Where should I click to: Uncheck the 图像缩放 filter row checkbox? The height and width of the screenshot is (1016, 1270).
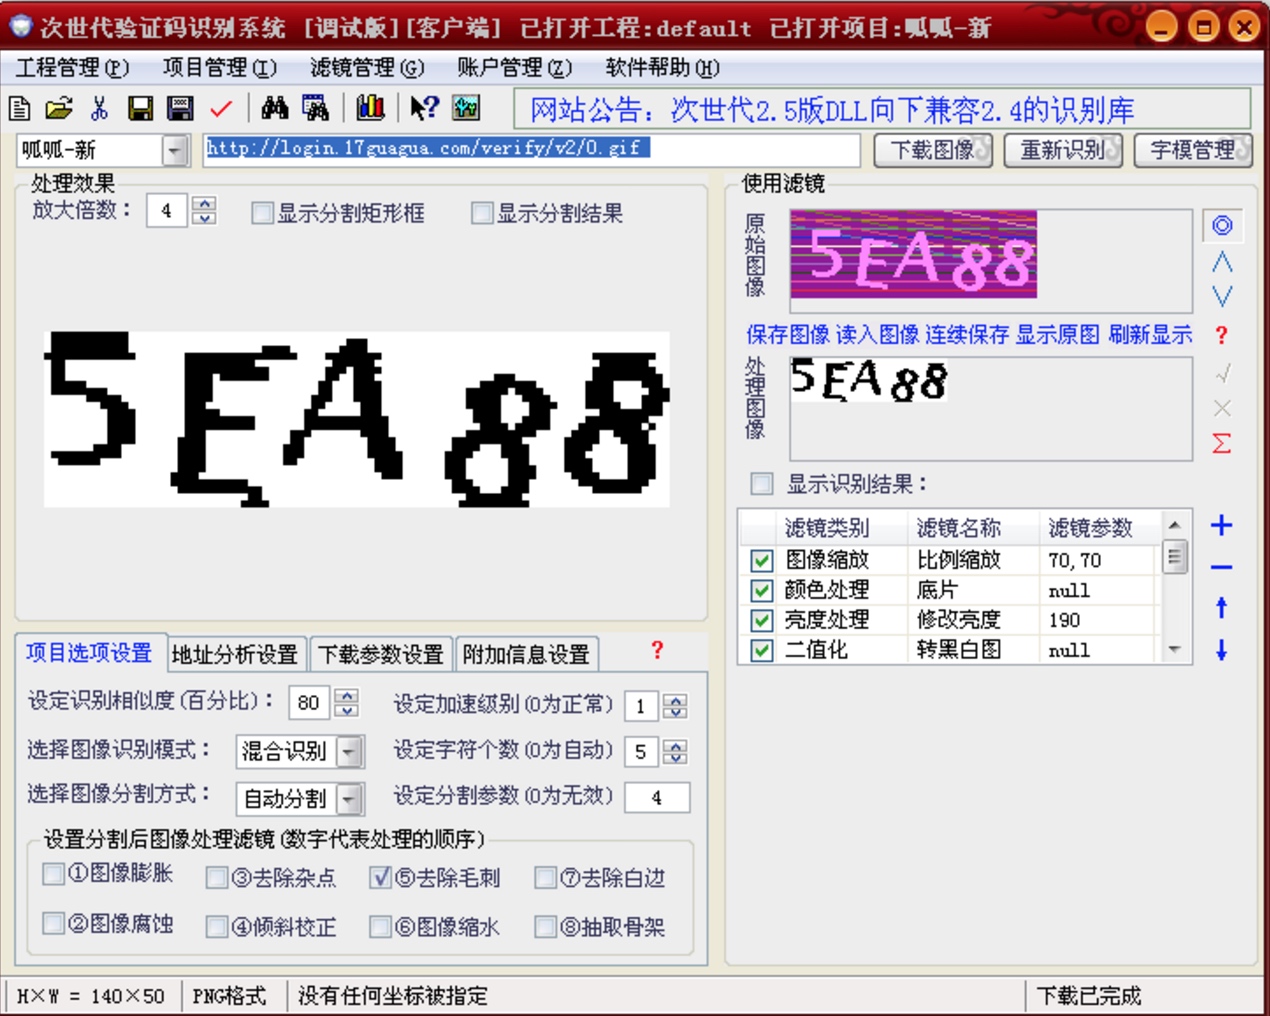(761, 560)
